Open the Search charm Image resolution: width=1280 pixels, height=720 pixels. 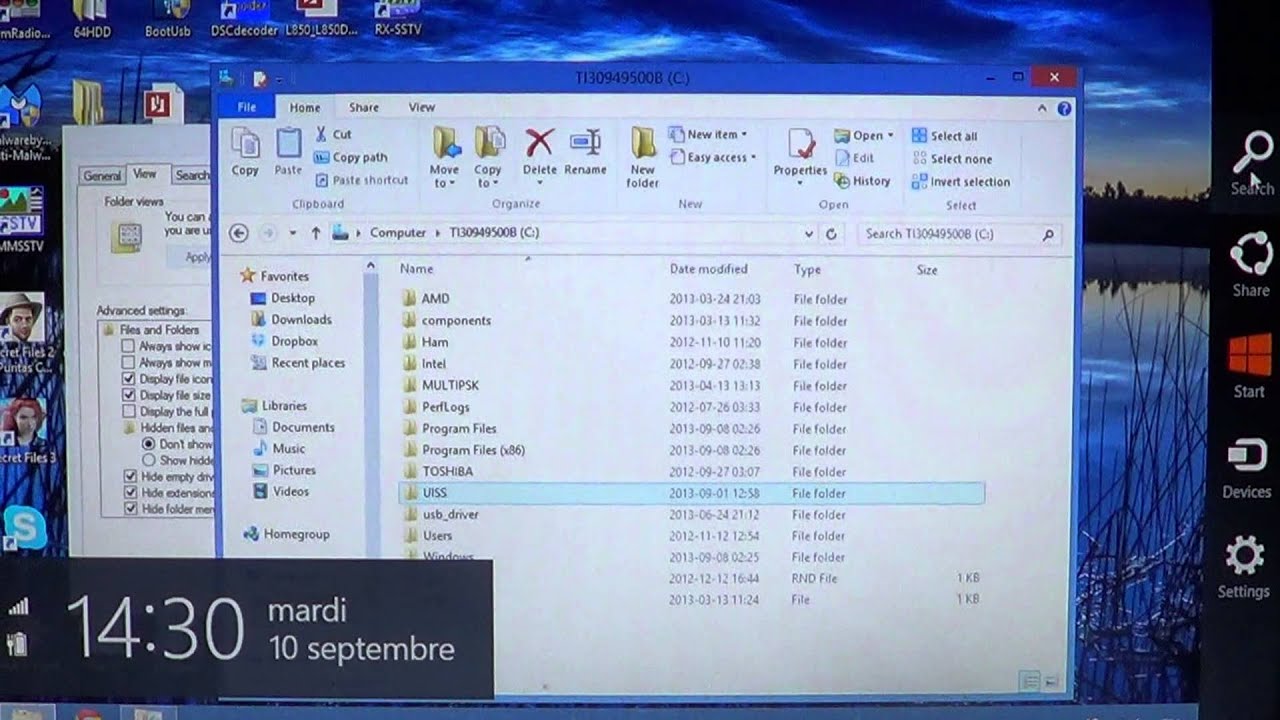click(x=1251, y=164)
